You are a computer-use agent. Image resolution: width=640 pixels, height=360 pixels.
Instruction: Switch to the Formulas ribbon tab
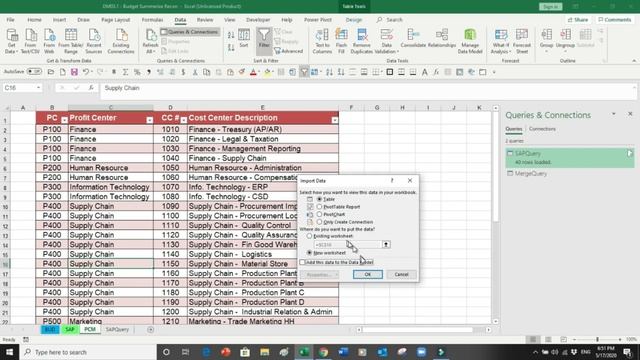pos(152,20)
